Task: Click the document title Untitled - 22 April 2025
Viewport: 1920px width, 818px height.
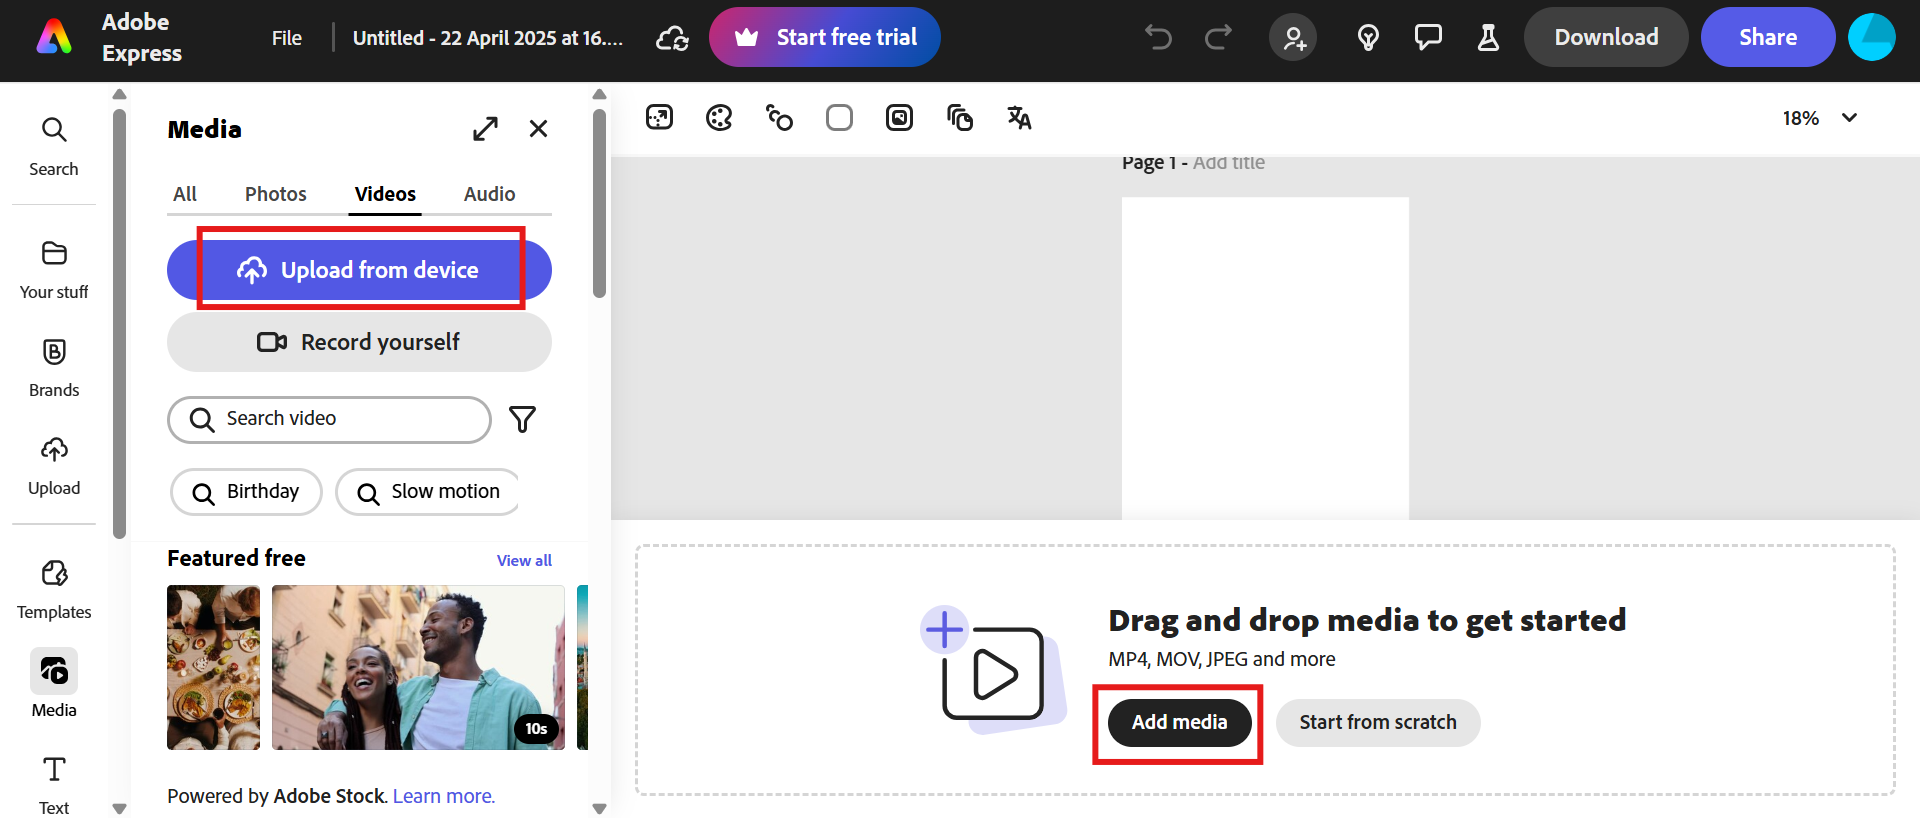Action: pyautogui.click(x=488, y=38)
